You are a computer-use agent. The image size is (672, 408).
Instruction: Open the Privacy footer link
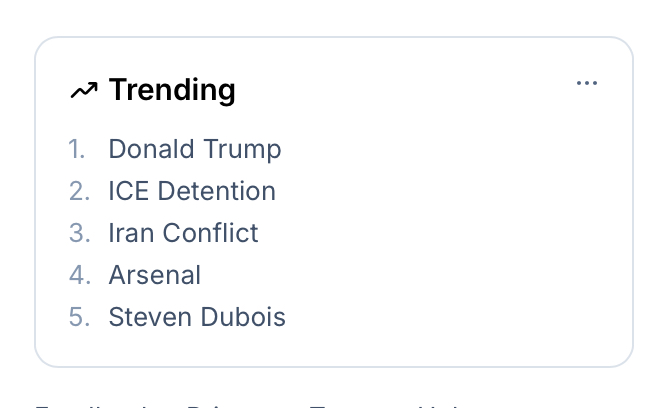click(230, 405)
